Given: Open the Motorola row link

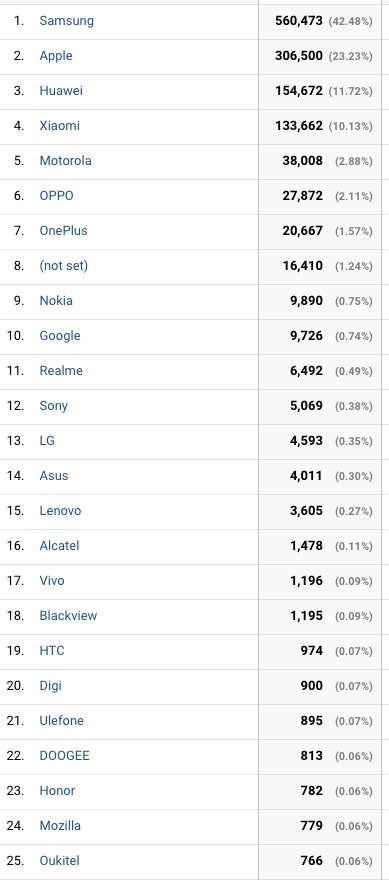Looking at the screenshot, I should [x=65, y=161].
